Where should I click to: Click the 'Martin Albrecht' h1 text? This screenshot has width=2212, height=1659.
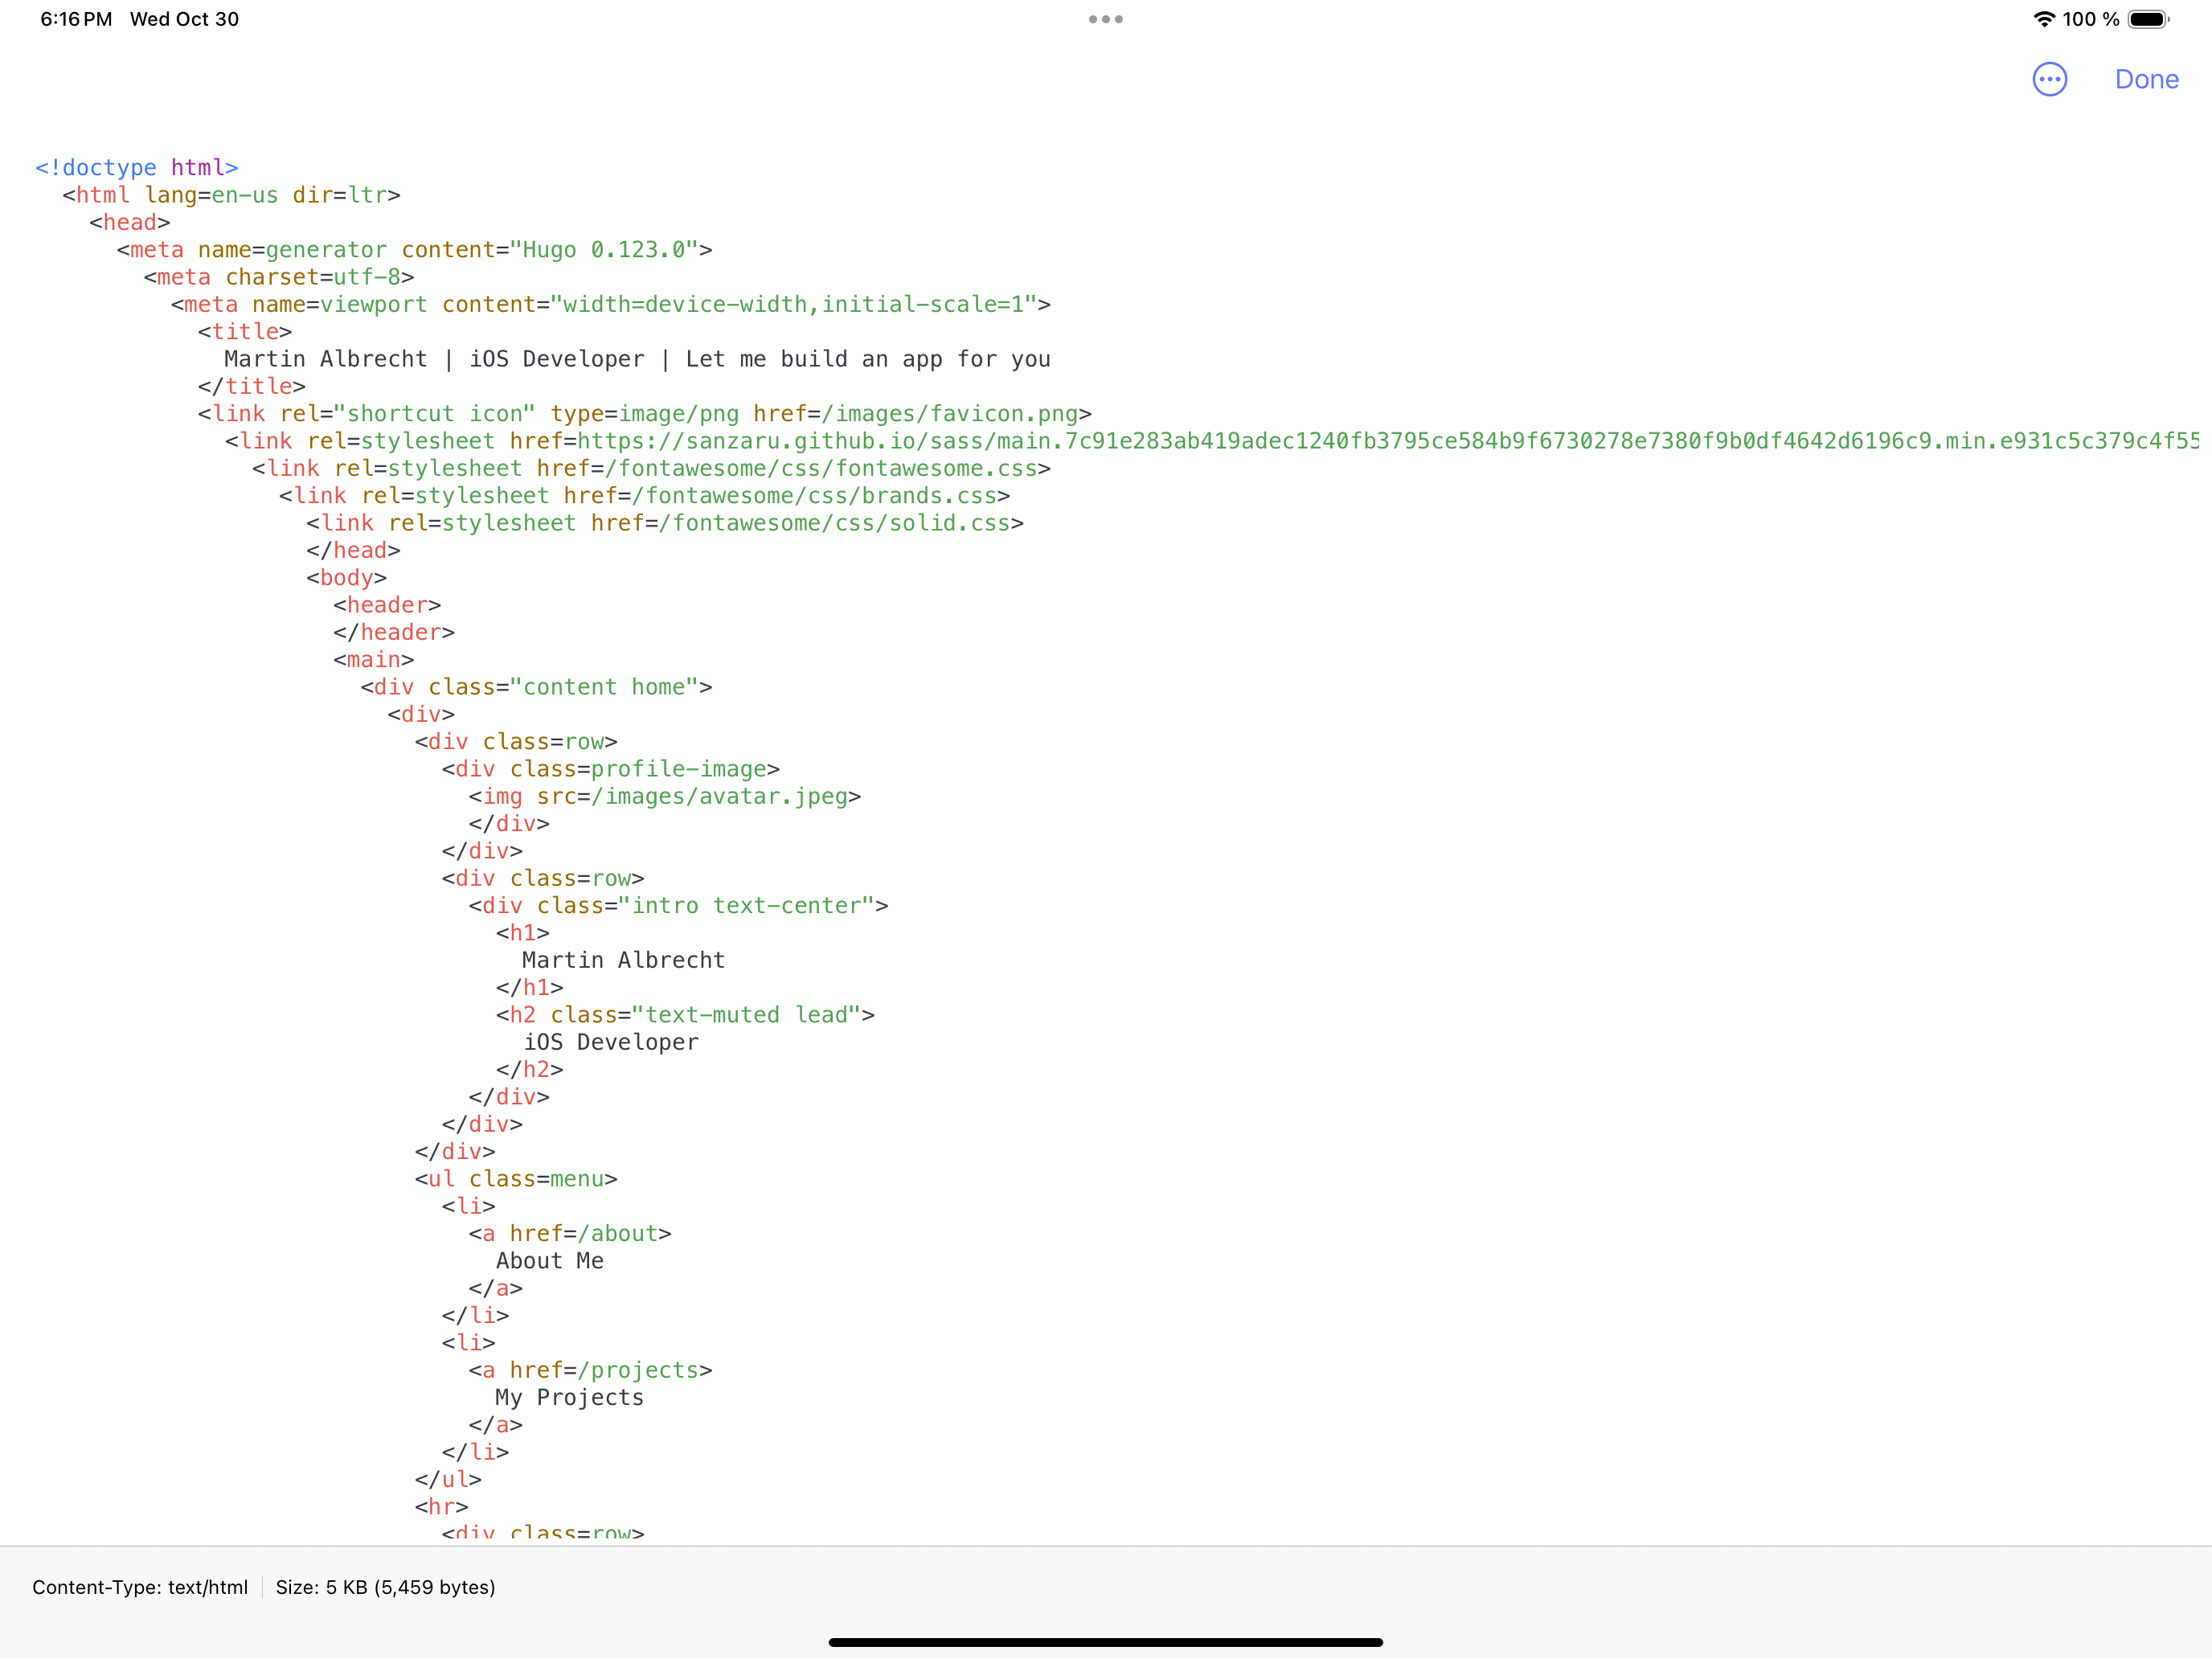click(624, 960)
